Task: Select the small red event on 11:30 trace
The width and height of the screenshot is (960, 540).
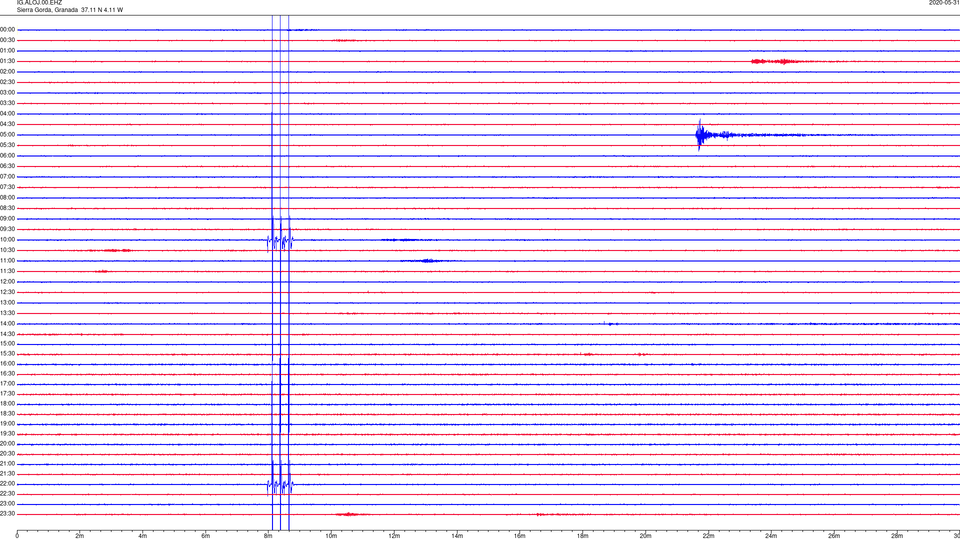Action: click(x=102, y=271)
